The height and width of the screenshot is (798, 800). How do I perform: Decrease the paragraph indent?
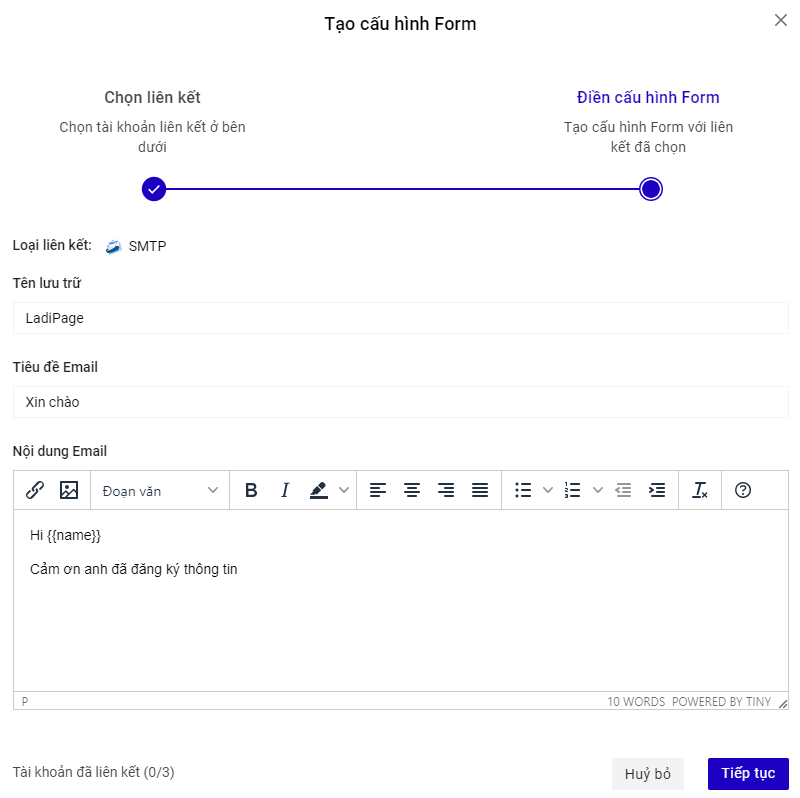(x=623, y=490)
